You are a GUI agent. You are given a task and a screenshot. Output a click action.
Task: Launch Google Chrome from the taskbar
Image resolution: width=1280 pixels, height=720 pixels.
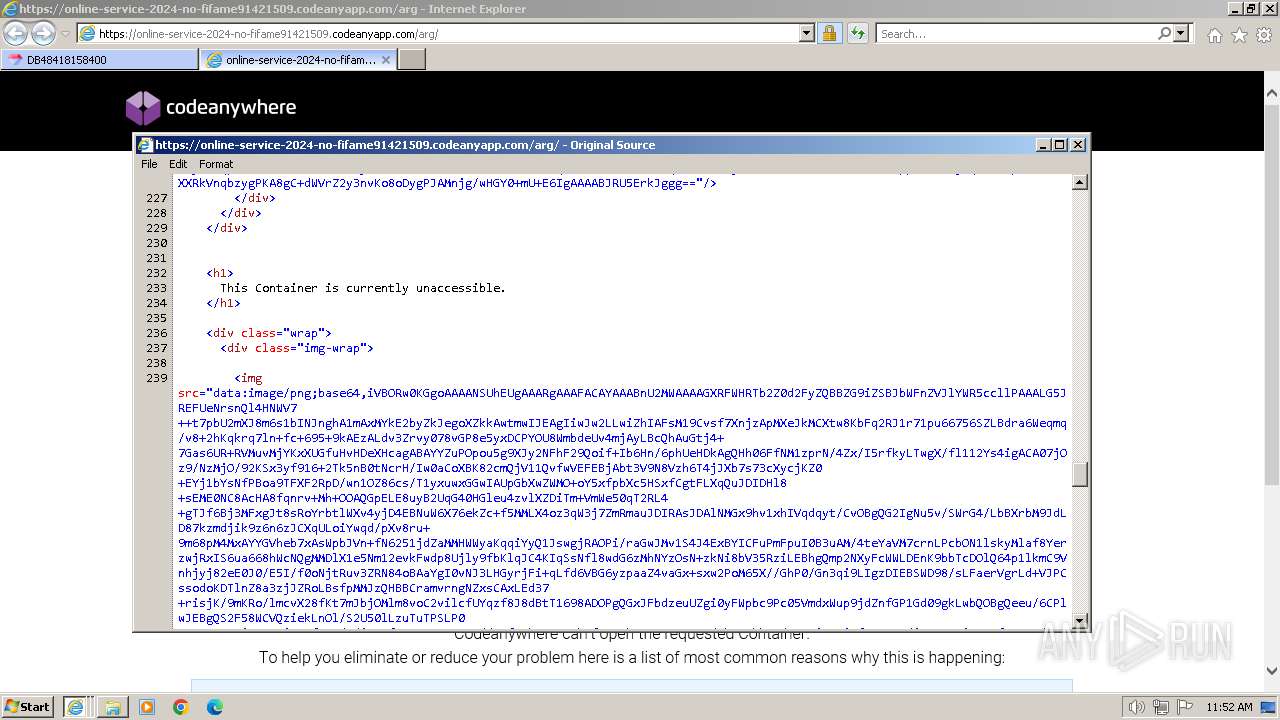point(181,706)
